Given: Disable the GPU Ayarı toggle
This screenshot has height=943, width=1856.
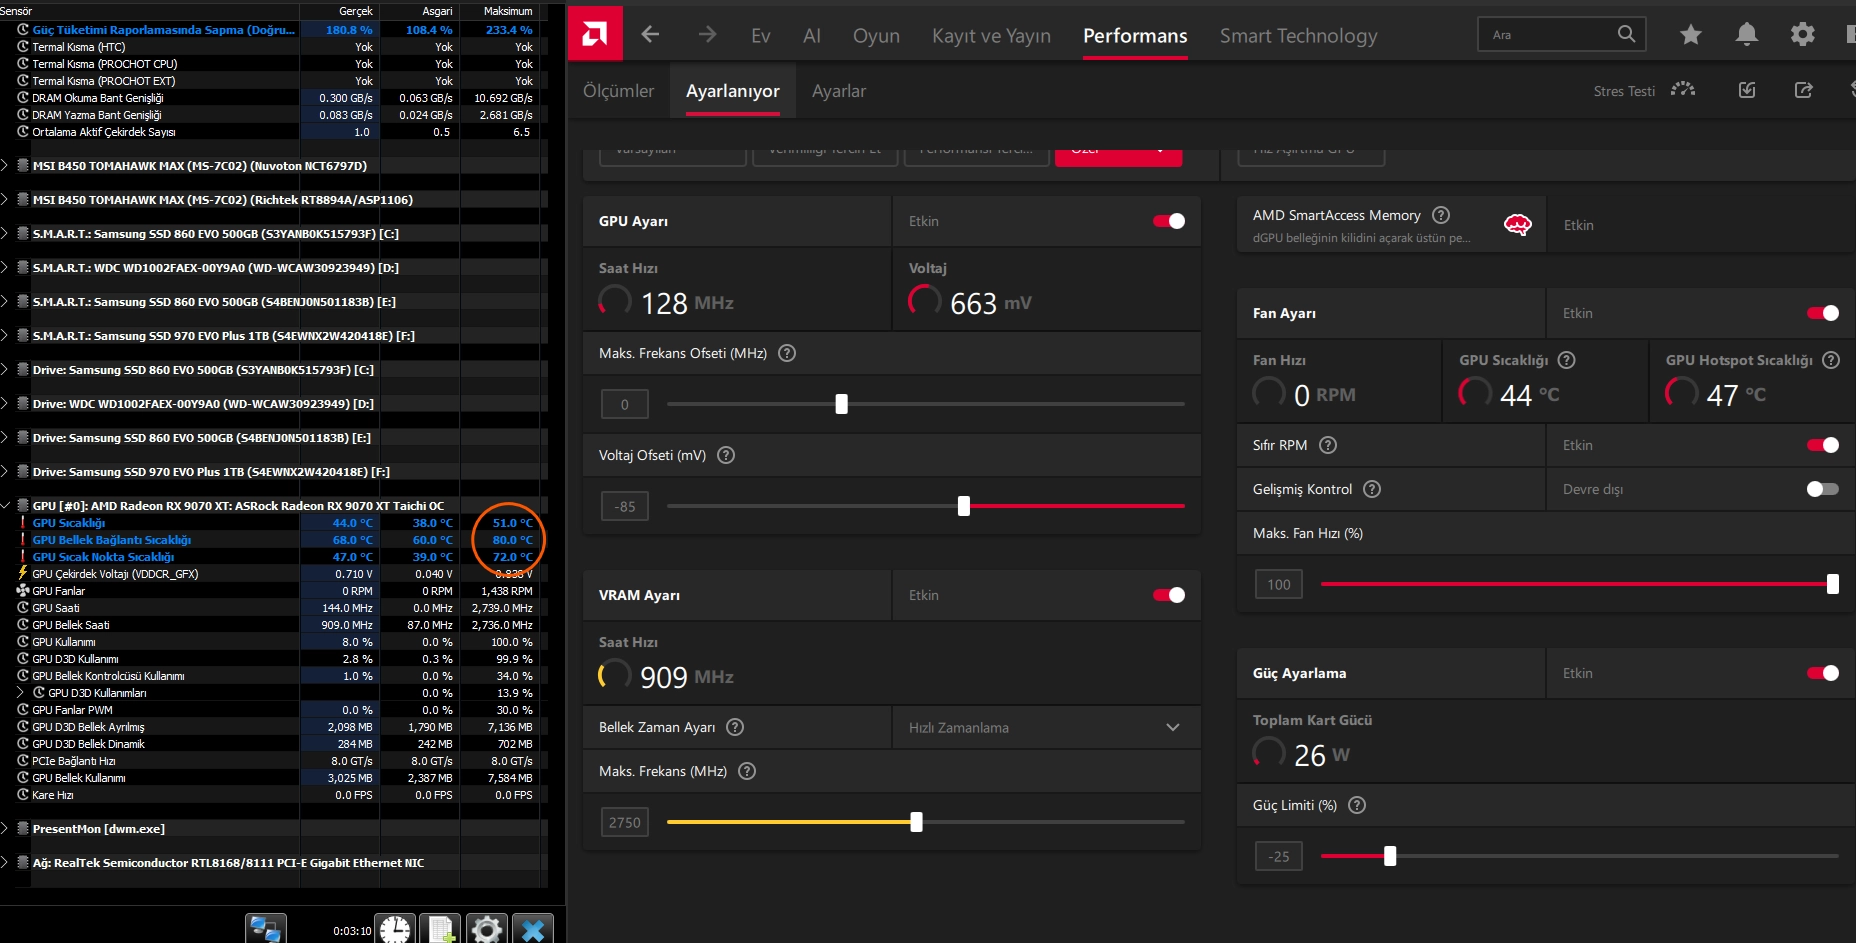Looking at the screenshot, I should (x=1169, y=221).
